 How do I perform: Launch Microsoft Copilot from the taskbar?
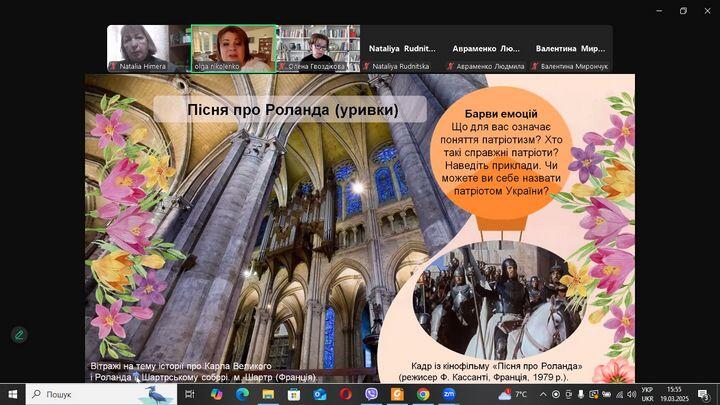[216, 394]
